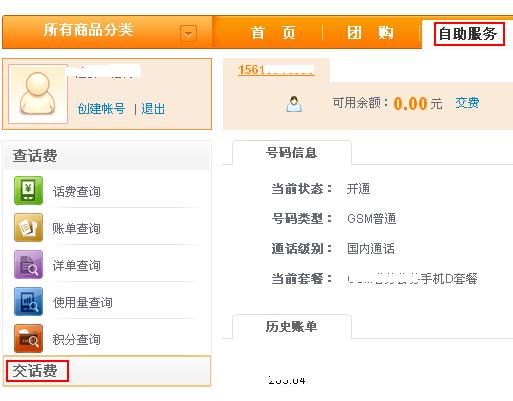Switch to the 历史账单 tab
Screen dimensions: 513x401
click(292, 326)
